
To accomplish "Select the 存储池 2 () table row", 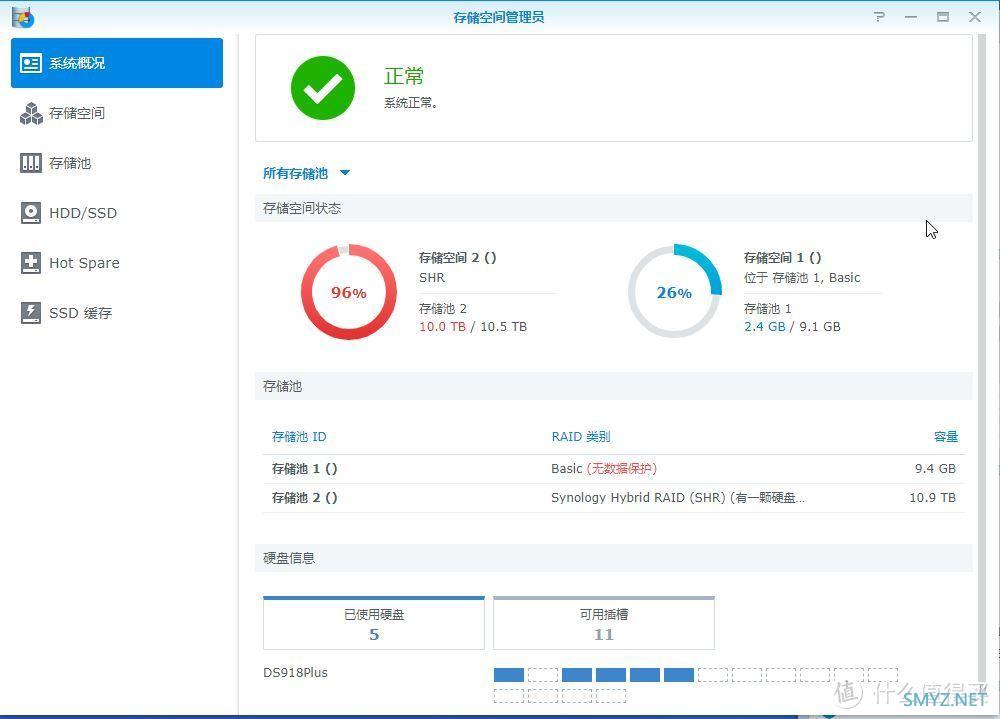I will tap(614, 498).
